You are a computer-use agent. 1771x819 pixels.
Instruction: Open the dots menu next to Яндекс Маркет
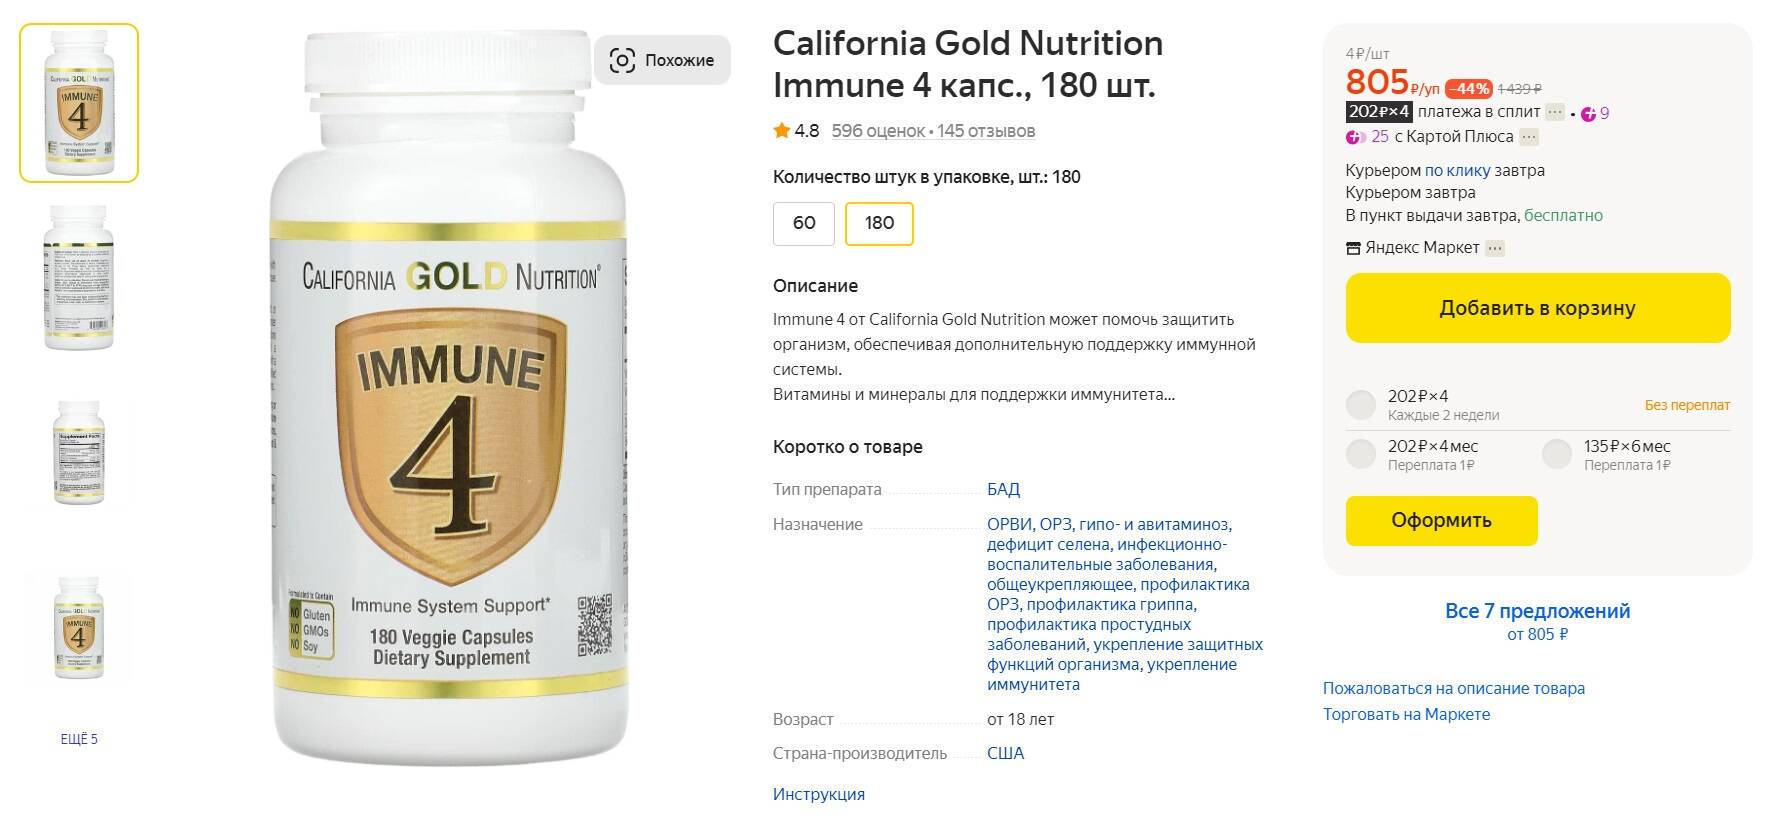pos(1495,248)
